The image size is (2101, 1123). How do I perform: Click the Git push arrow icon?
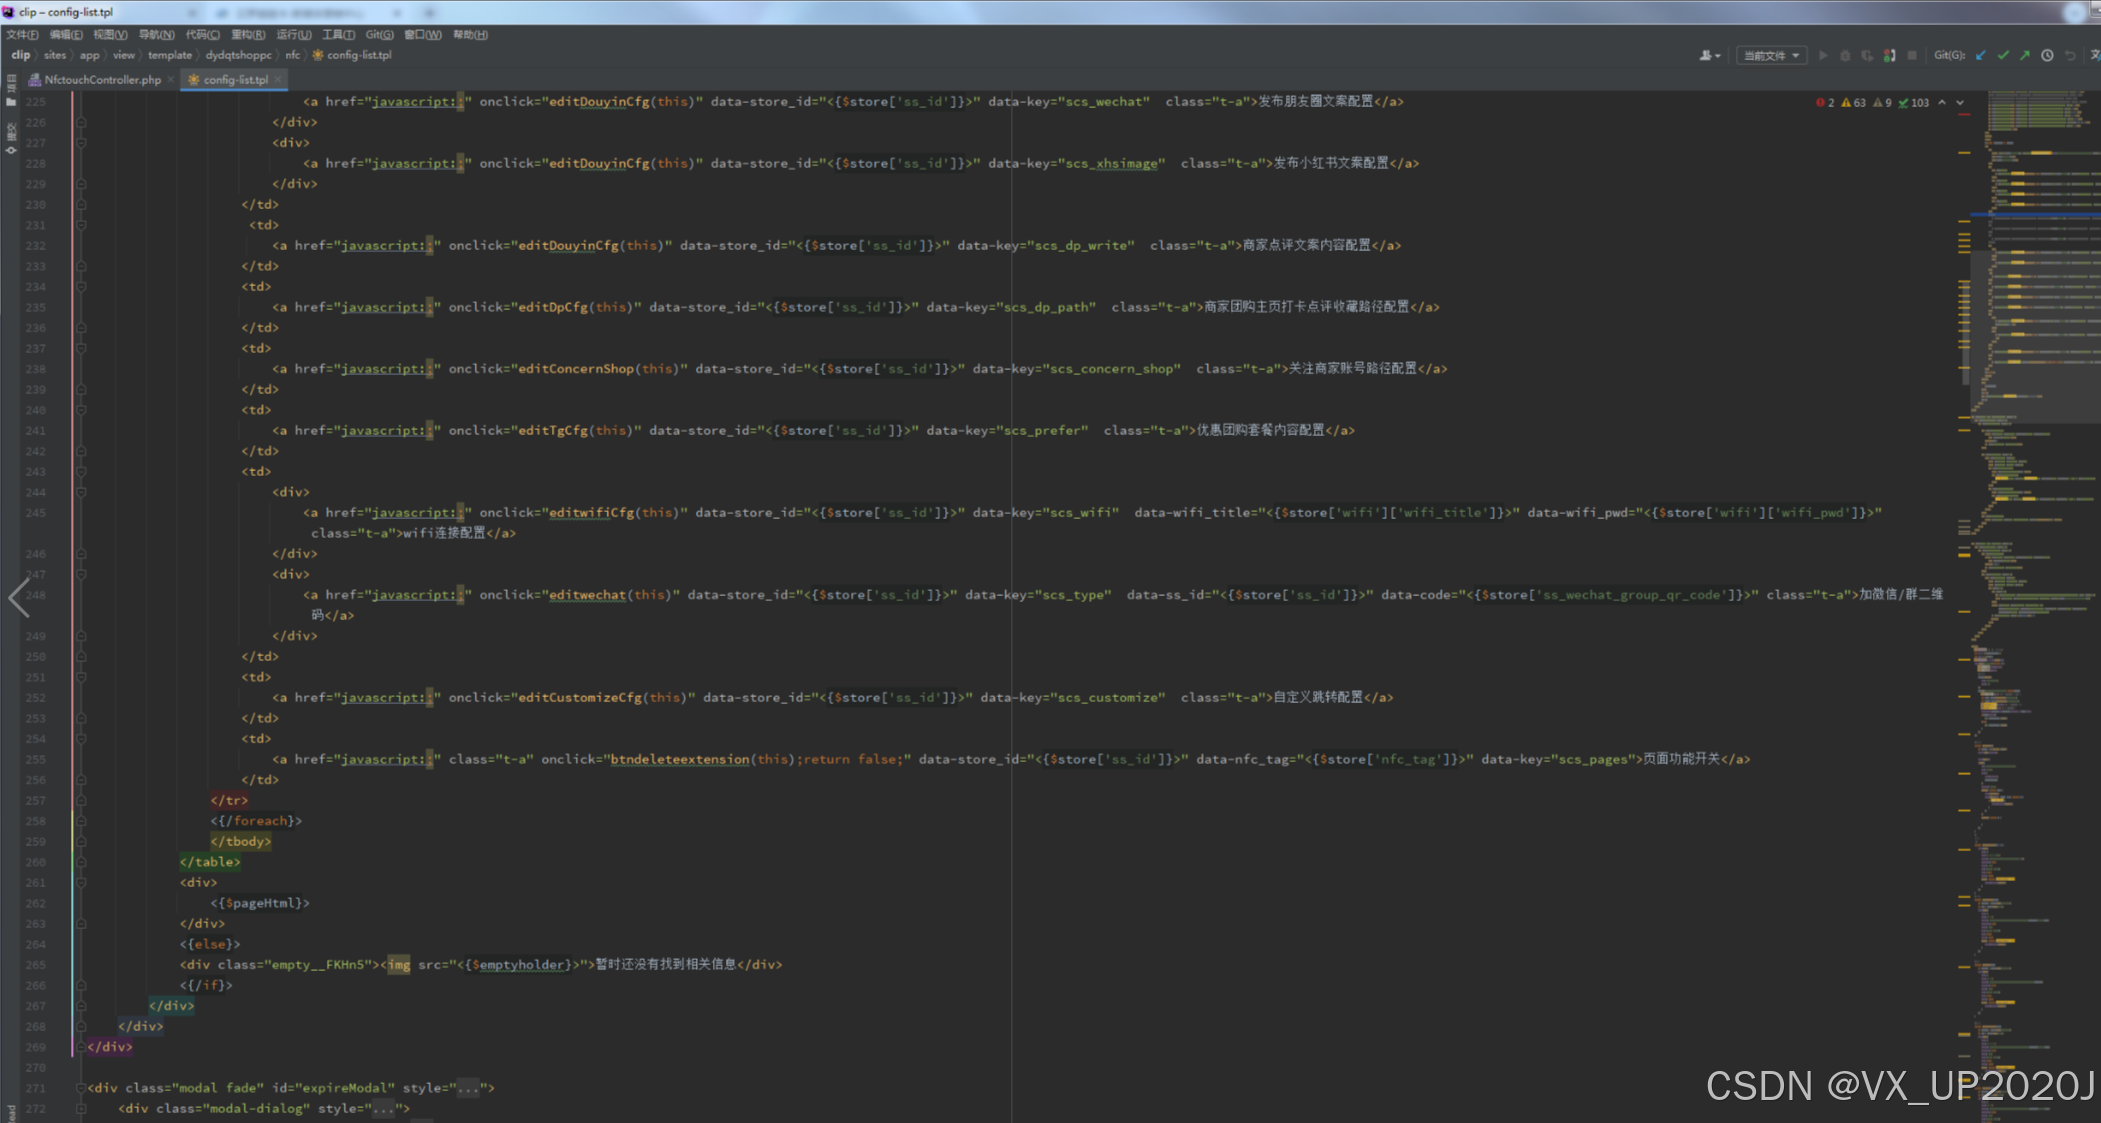(2025, 56)
